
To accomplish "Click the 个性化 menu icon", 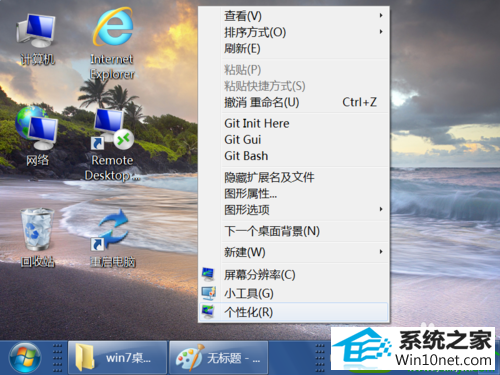I will (209, 312).
